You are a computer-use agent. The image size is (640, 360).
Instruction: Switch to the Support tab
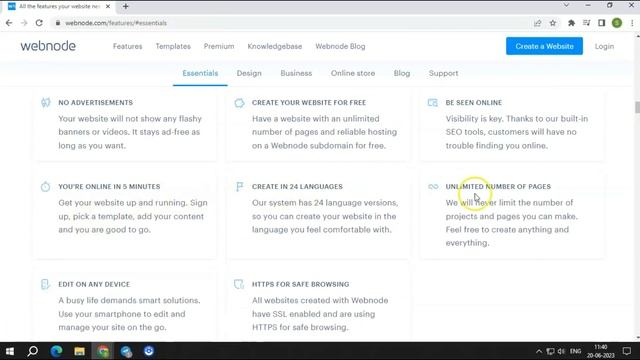pos(444,73)
